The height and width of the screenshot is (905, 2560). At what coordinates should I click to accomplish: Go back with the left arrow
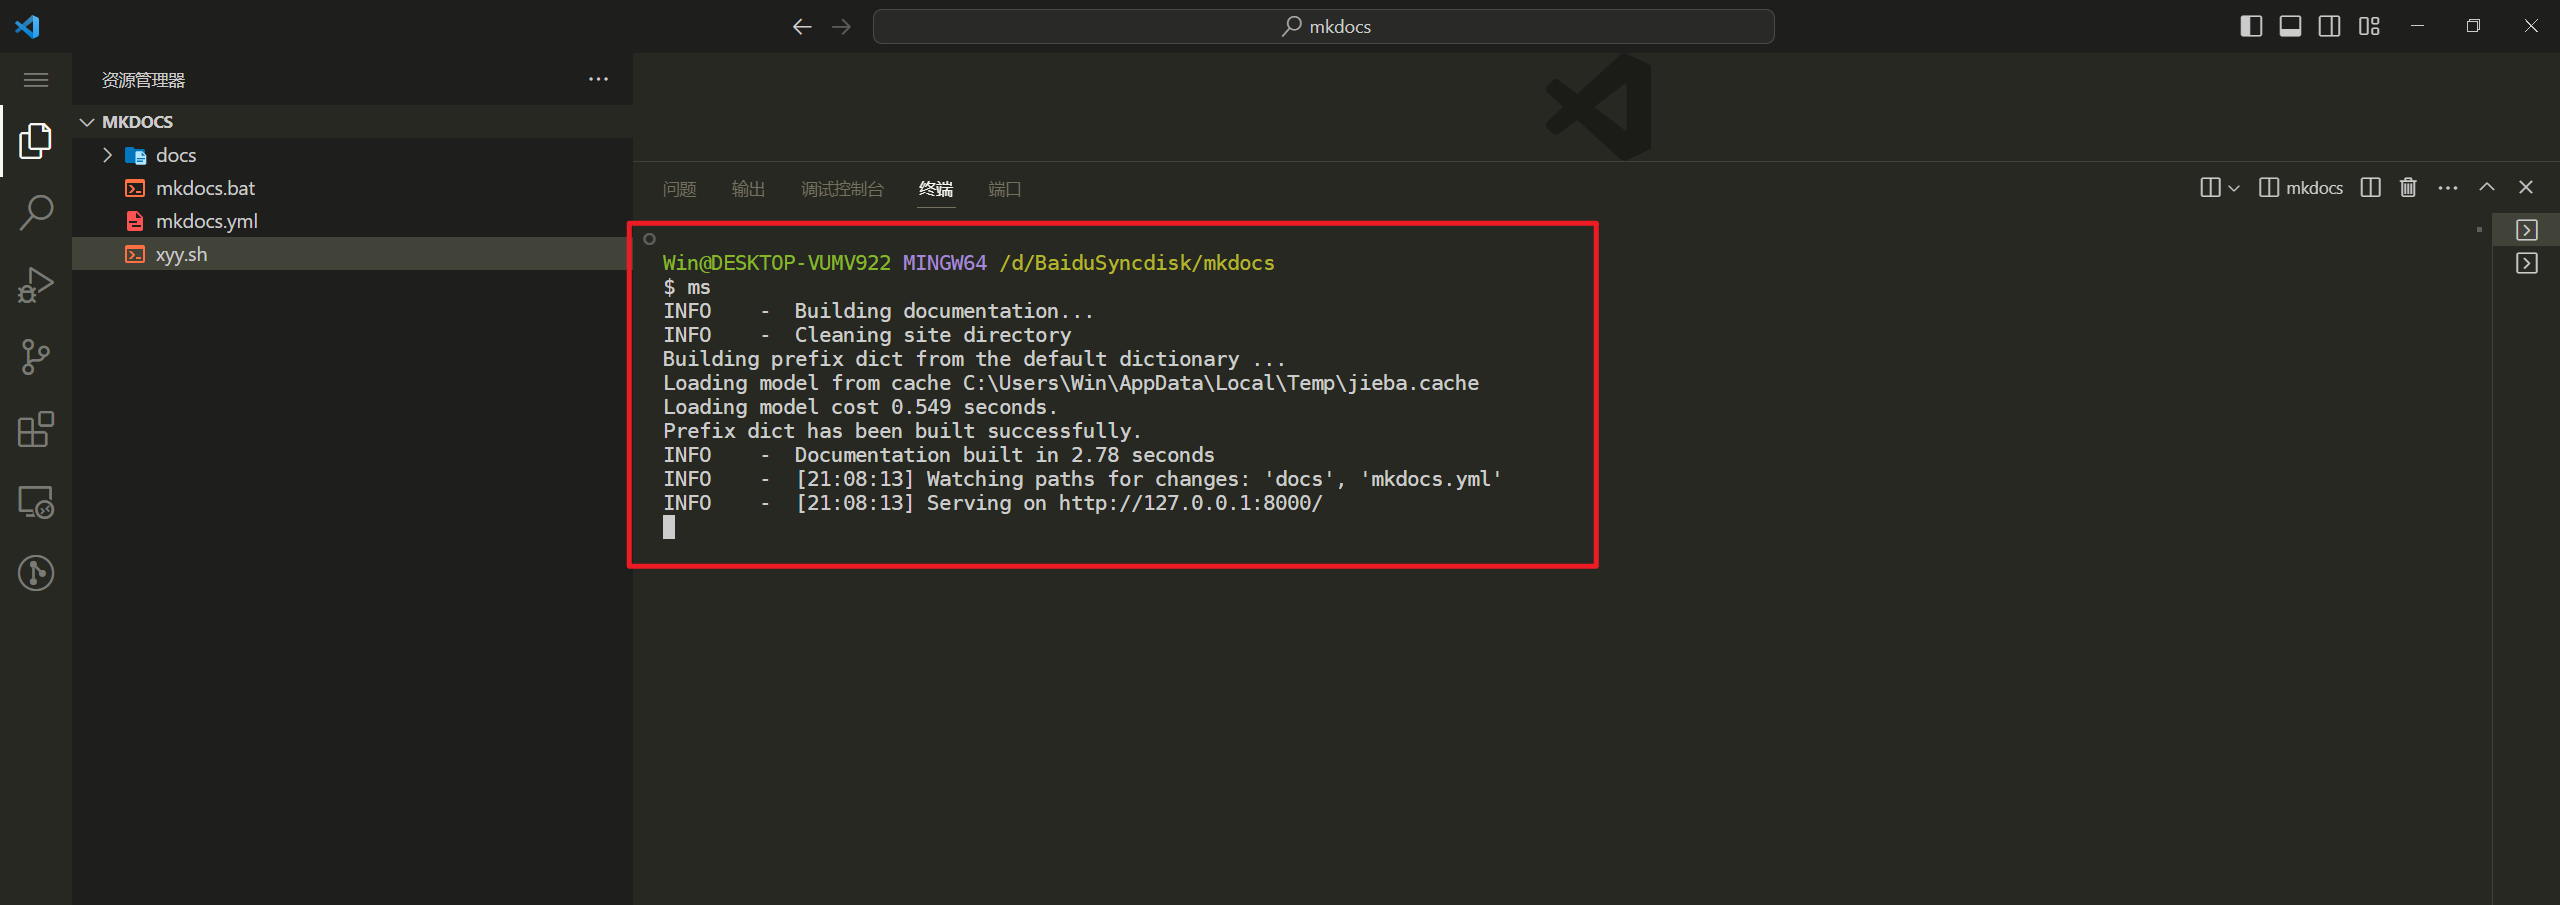801,27
